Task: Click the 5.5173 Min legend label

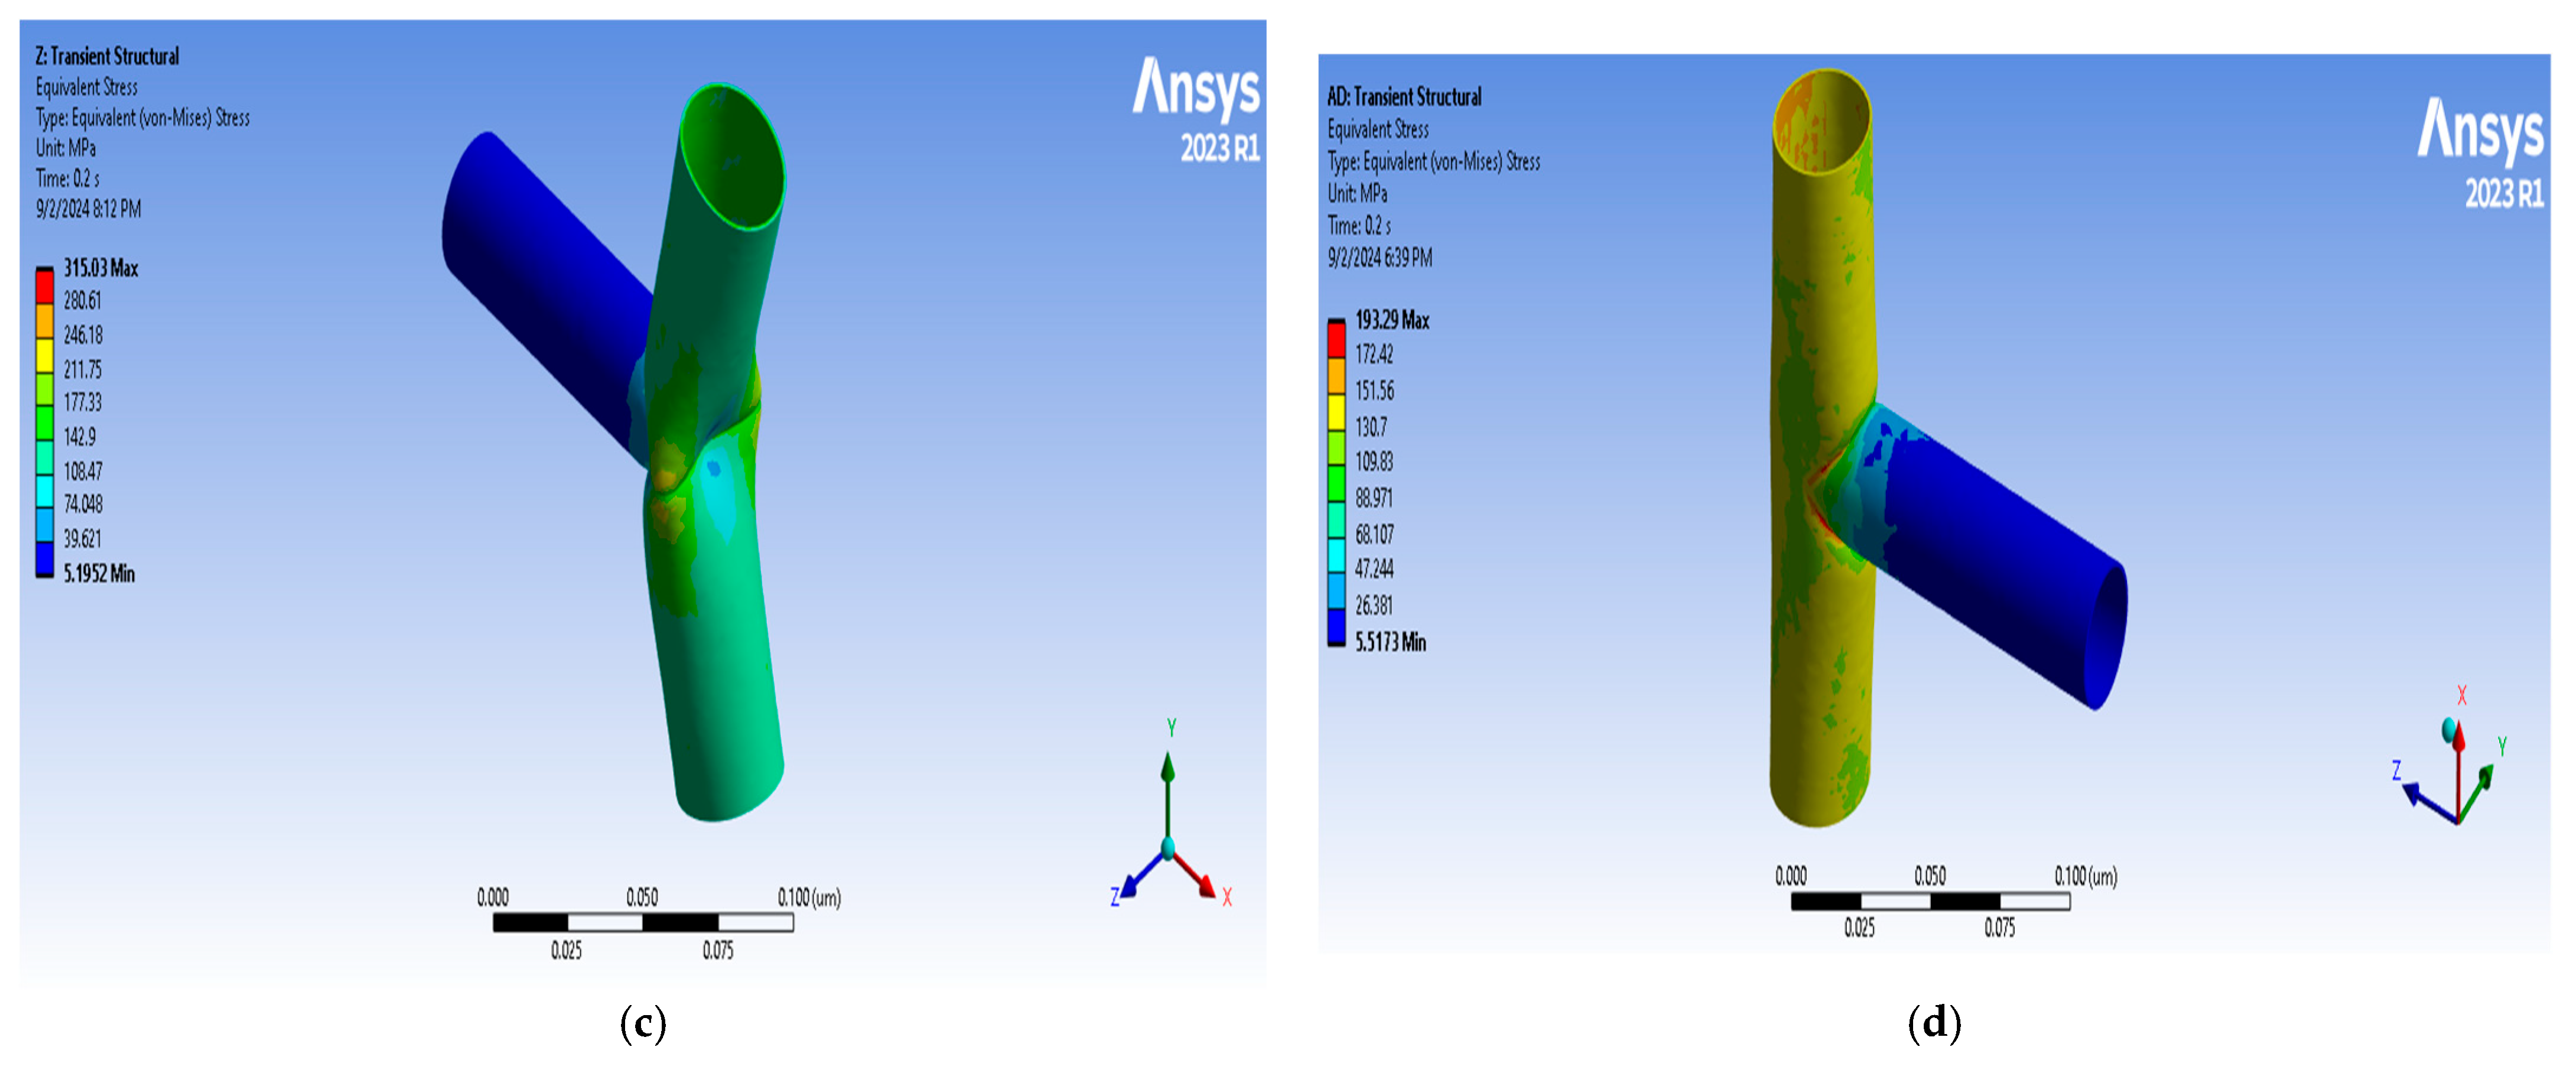Action: [1390, 642]
